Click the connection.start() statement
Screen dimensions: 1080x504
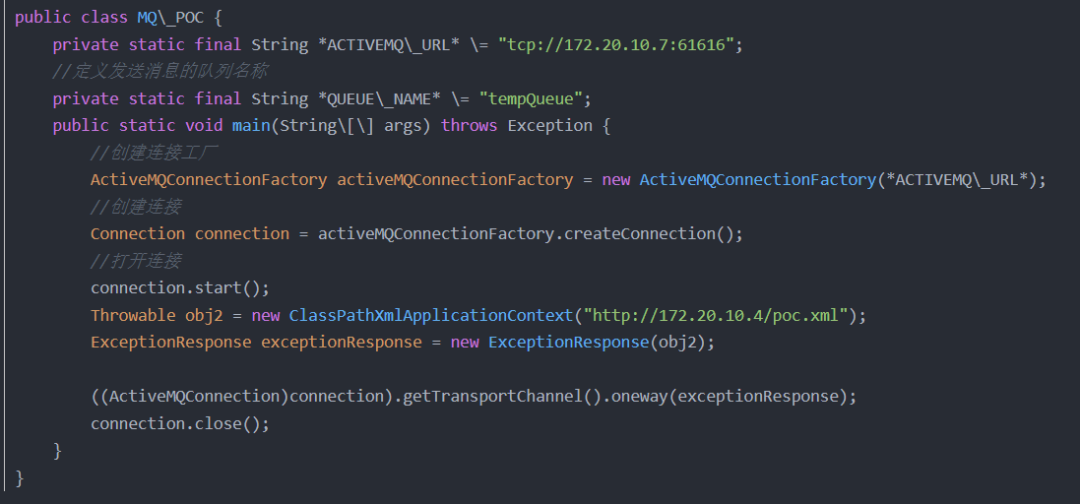[180, 288]
